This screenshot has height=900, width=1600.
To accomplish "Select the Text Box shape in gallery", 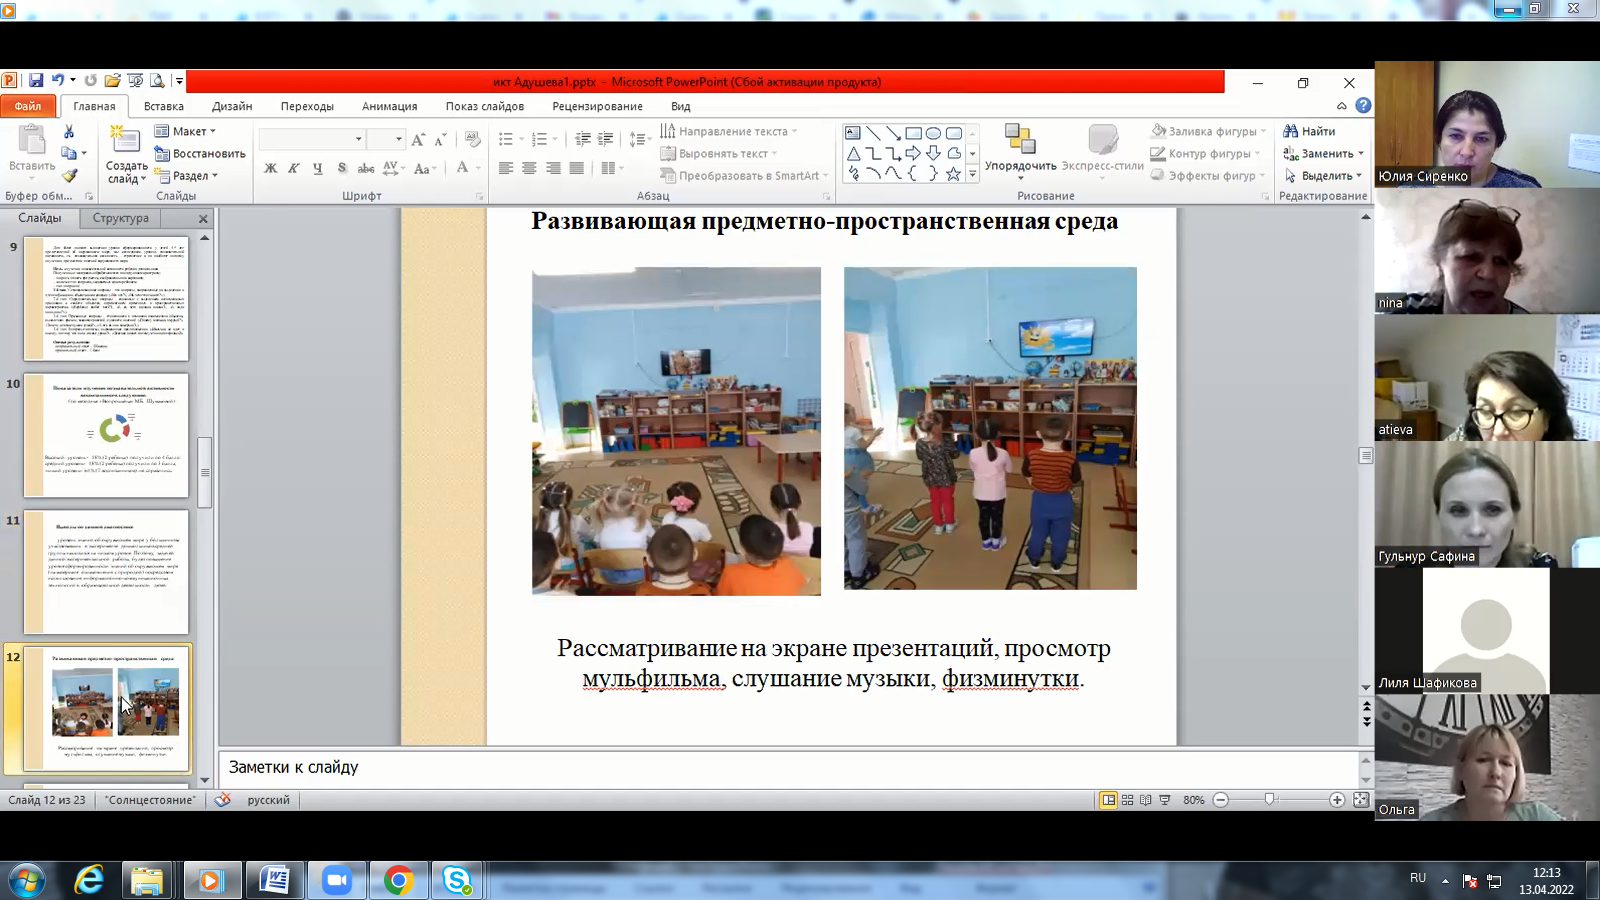I will tap(853, 132).
